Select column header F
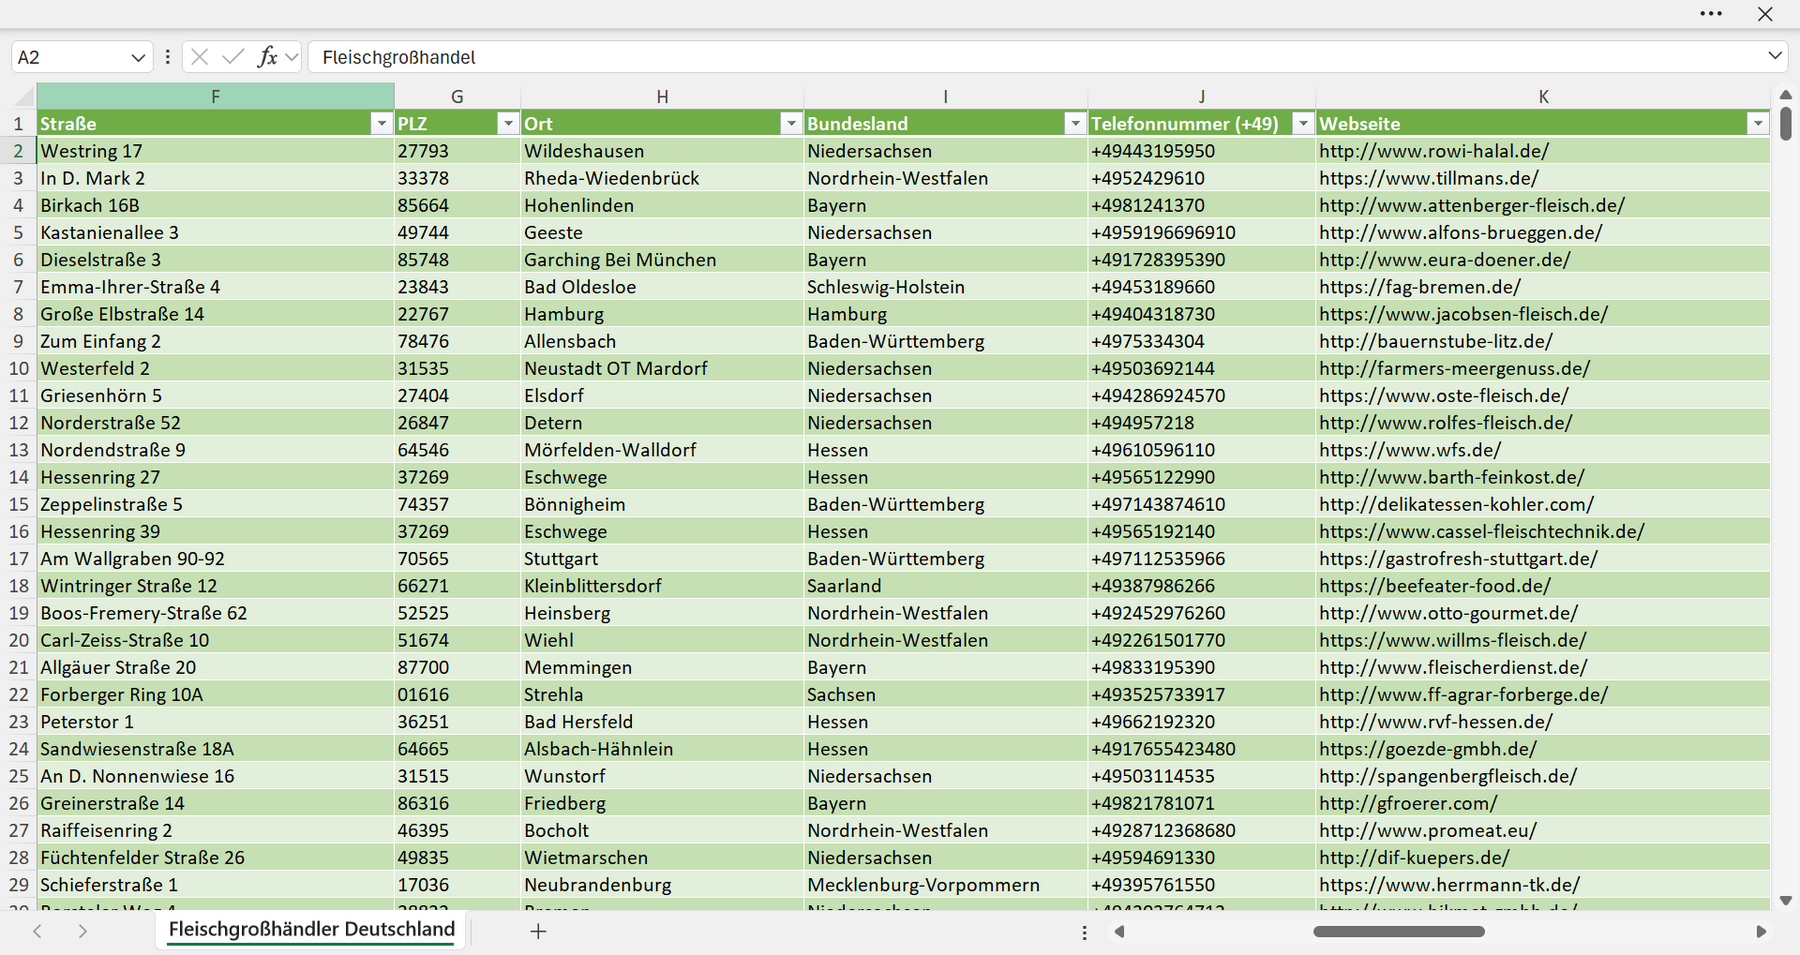1800x955 pixels. tap(215, 97)
